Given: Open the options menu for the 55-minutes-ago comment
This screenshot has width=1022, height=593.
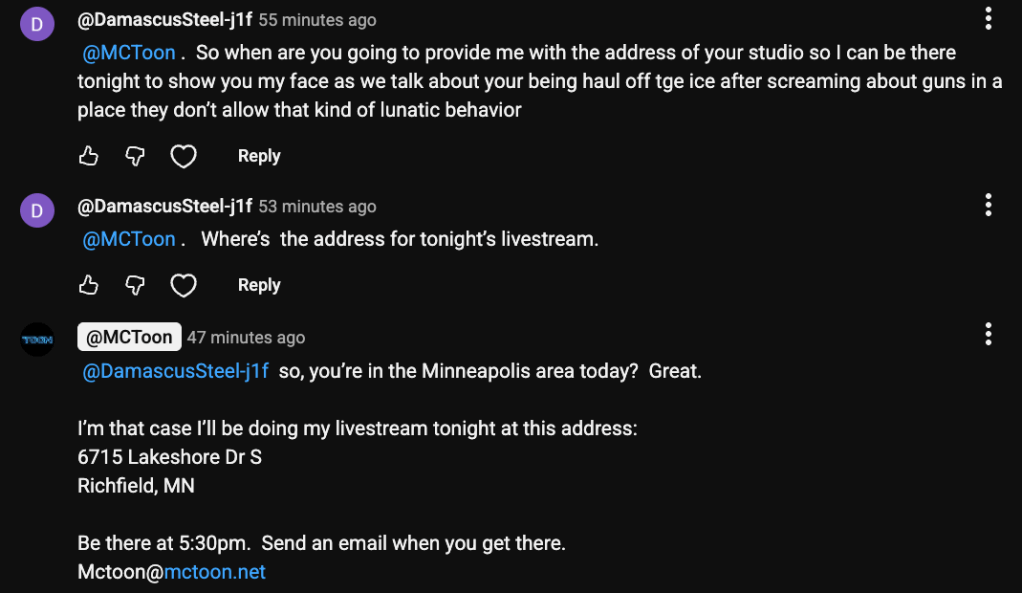Looking at the screenshot, I should point(988,19).
